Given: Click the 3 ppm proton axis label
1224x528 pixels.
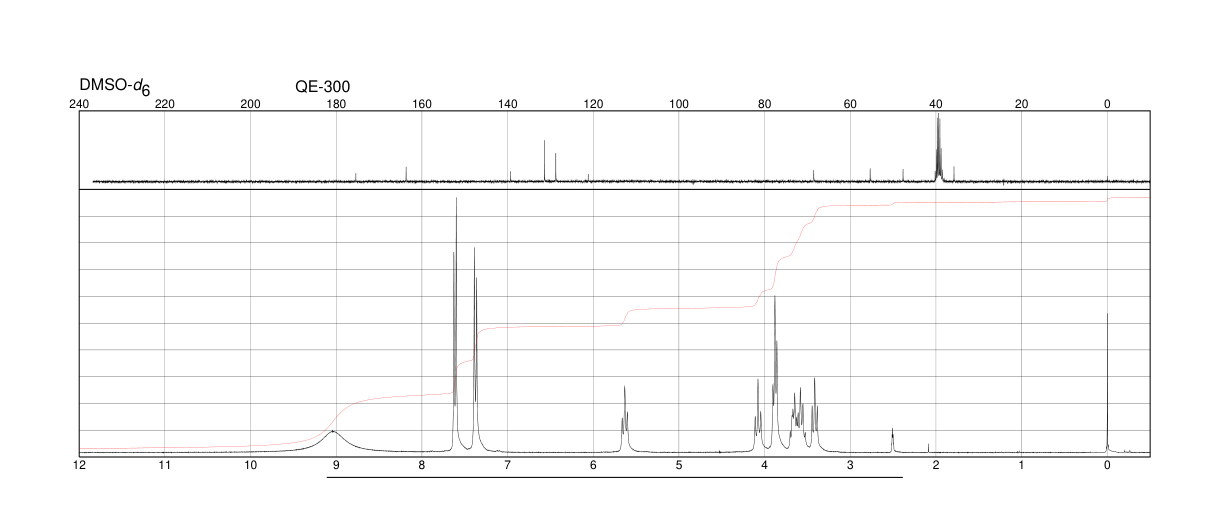Looking at the screenshot, I should click(850, 466).
